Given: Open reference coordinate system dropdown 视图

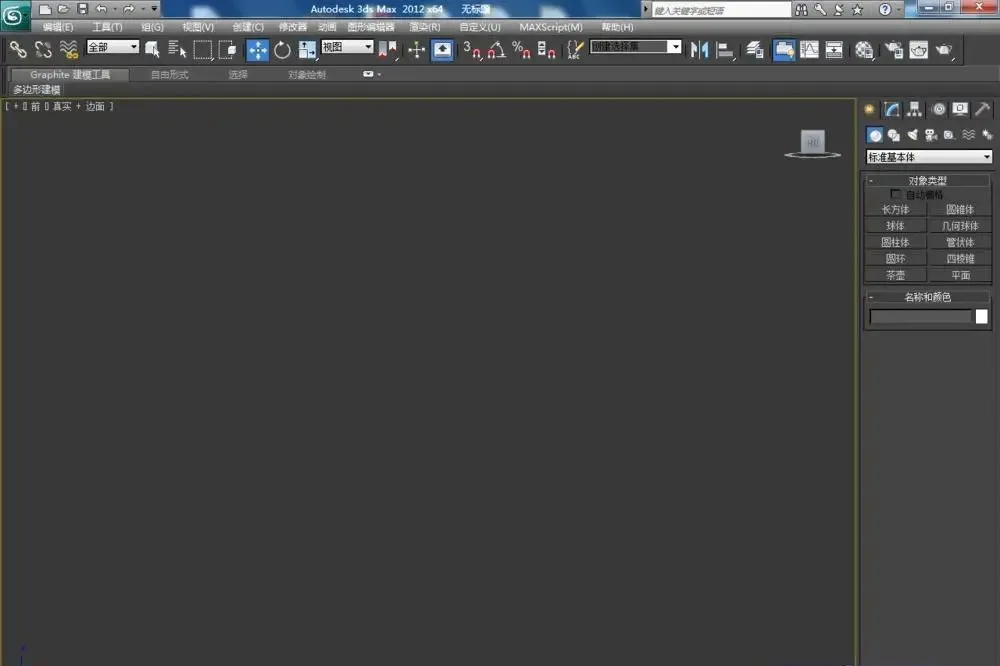Looking at the screenshot, I should 347,47.
